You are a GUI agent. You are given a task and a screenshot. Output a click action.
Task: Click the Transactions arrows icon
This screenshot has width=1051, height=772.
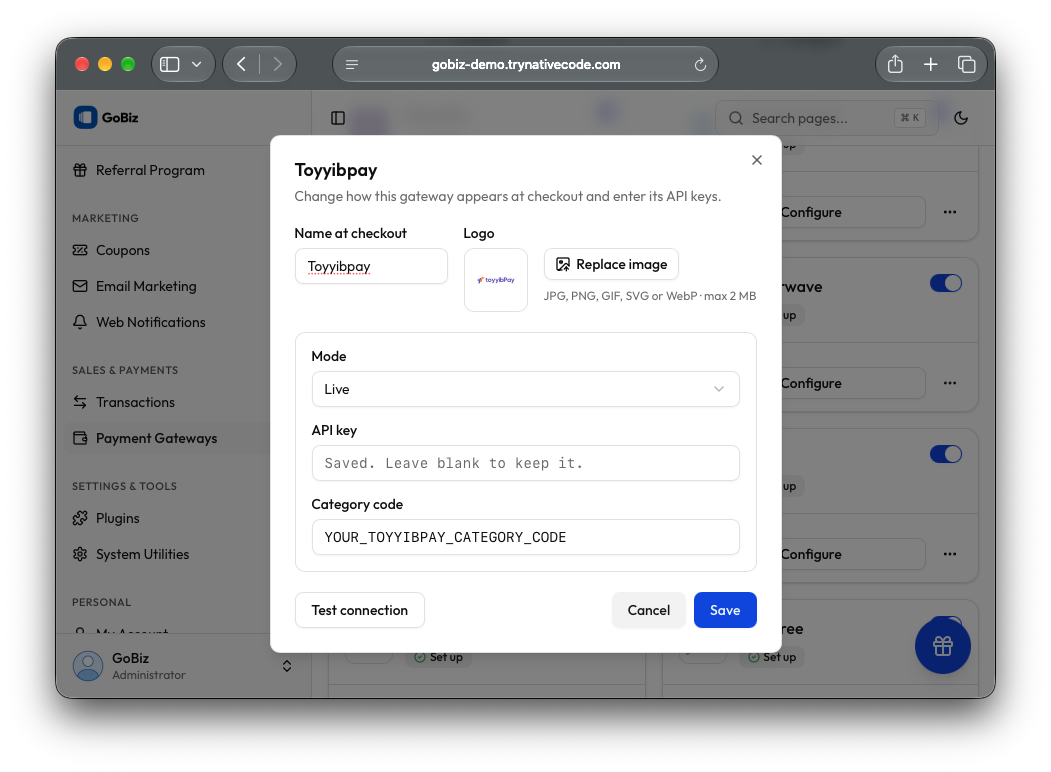(x=80, y=402)
